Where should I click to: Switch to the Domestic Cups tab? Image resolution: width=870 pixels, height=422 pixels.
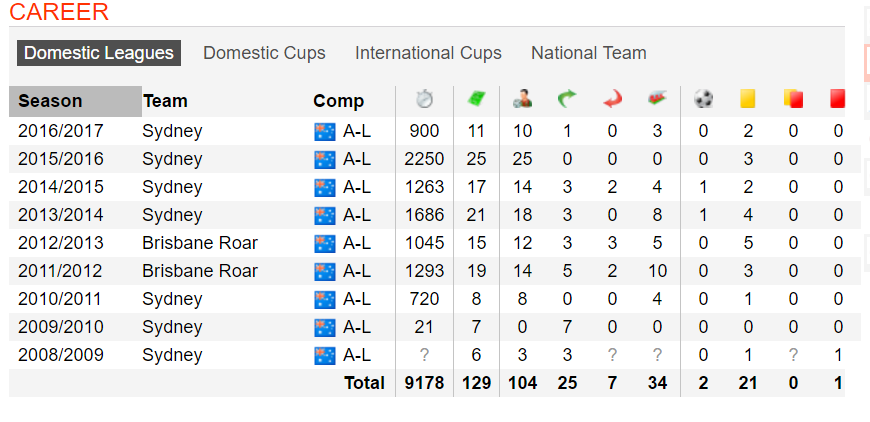point(264,53)
